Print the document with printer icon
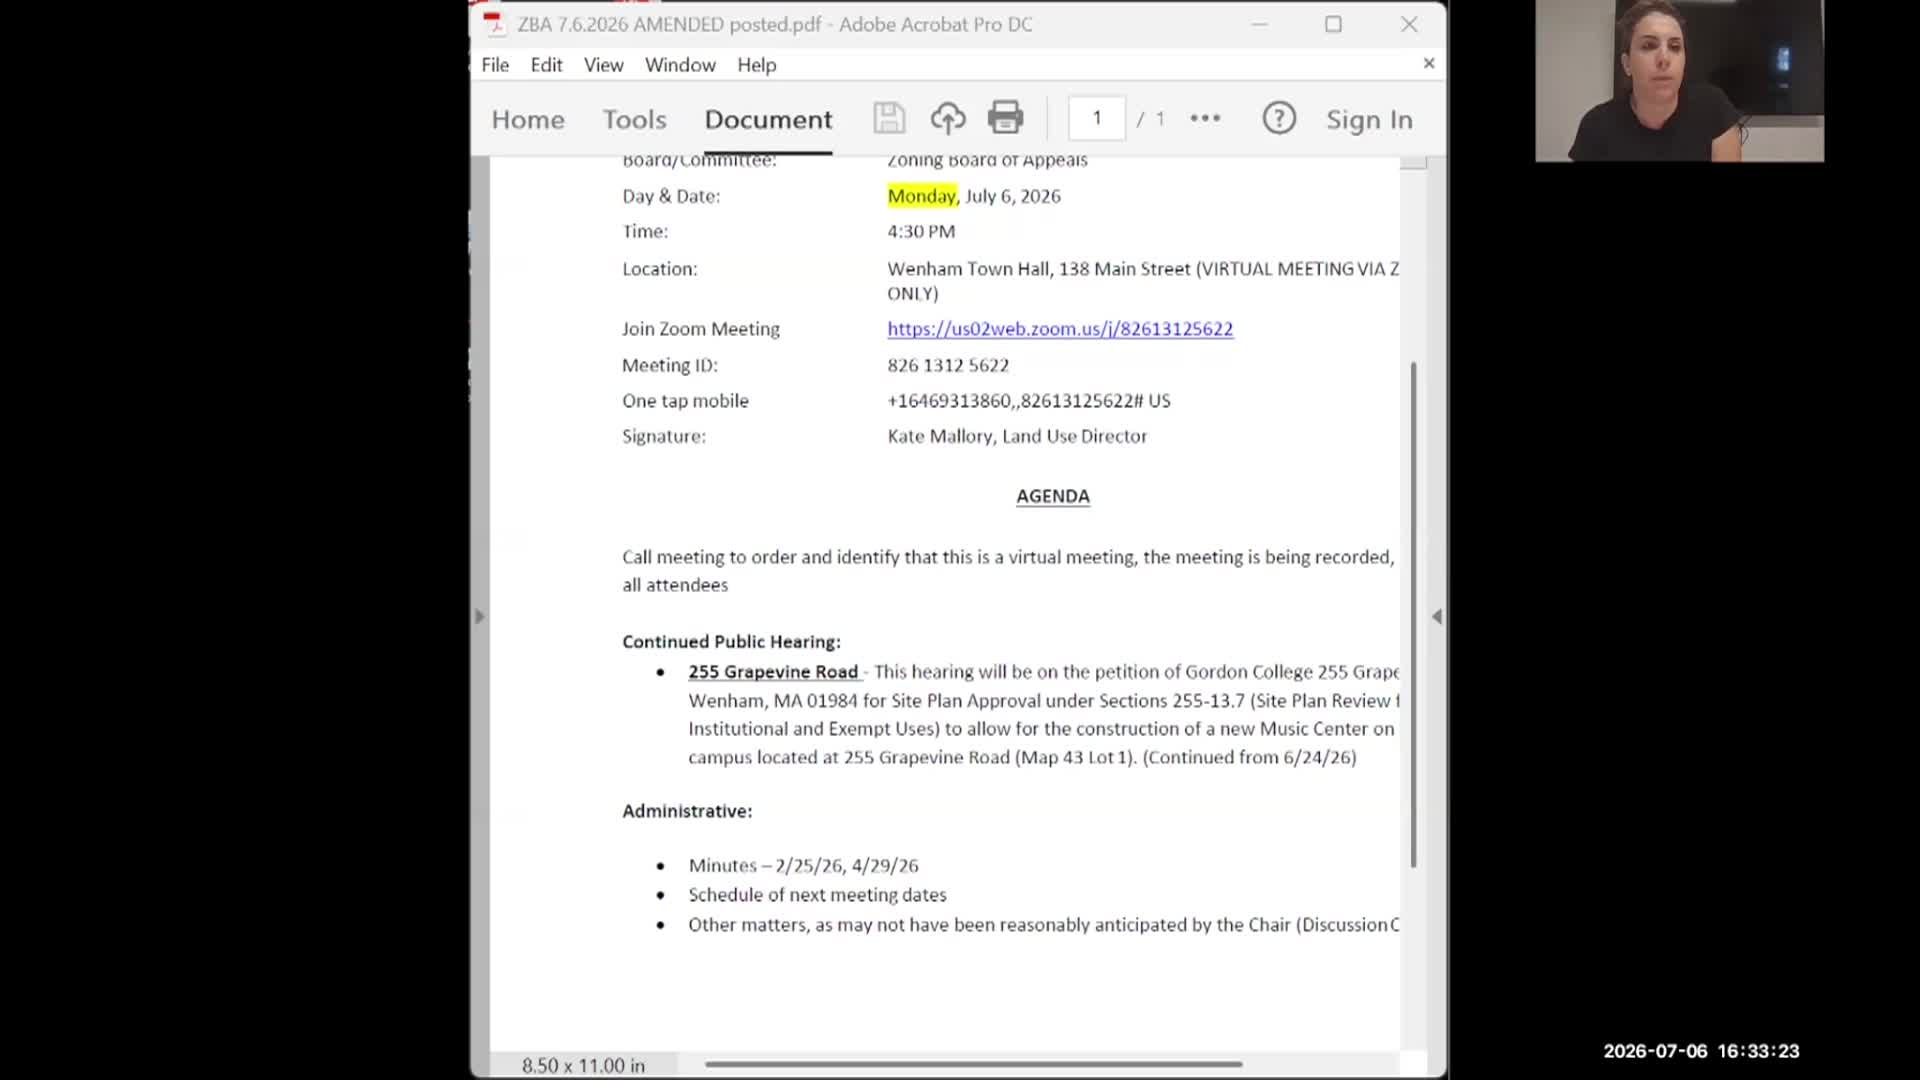 click(x=1005, y=118)
